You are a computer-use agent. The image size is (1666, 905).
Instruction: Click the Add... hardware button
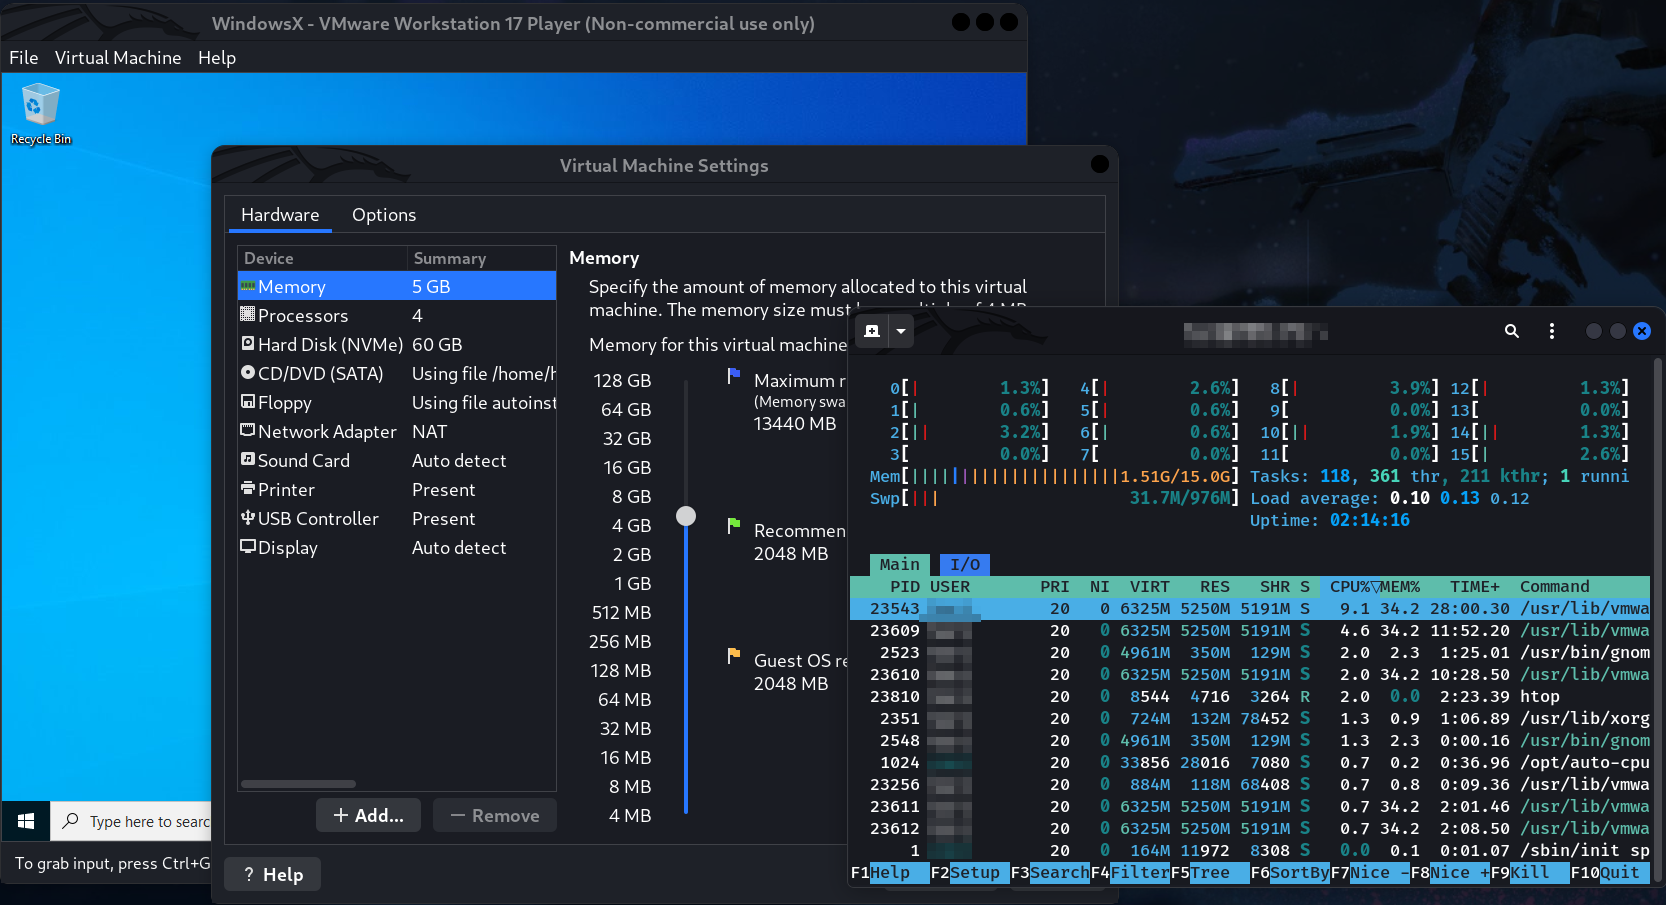[x=368, y=815]
